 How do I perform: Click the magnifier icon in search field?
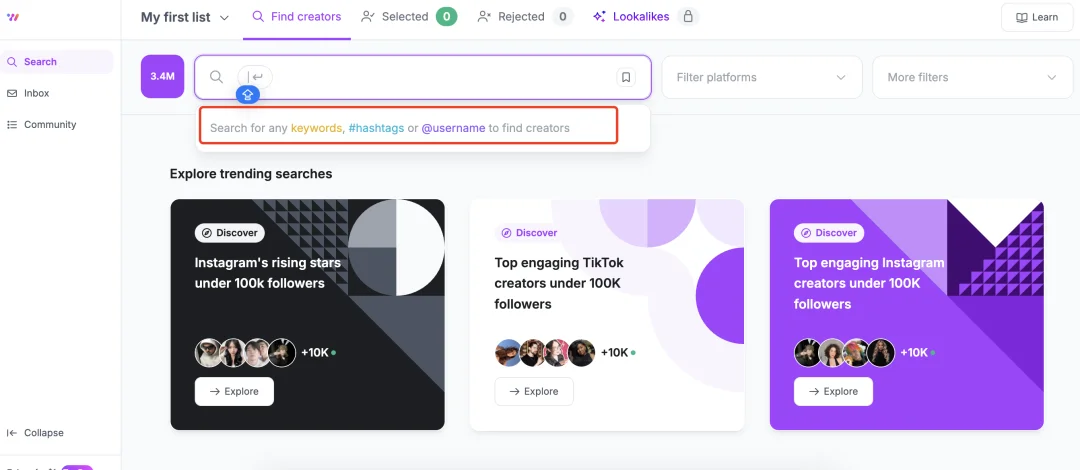[216, 77]
